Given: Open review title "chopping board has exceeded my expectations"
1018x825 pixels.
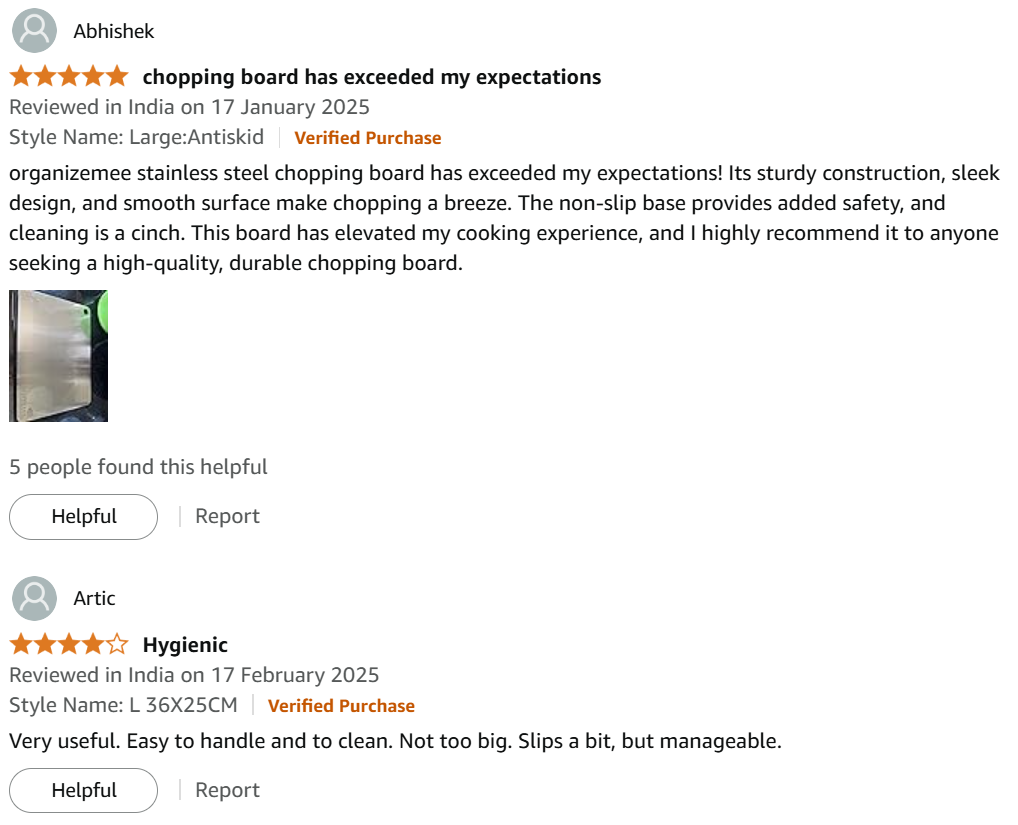Looking at the screenshot, I should tap(372, 77).
